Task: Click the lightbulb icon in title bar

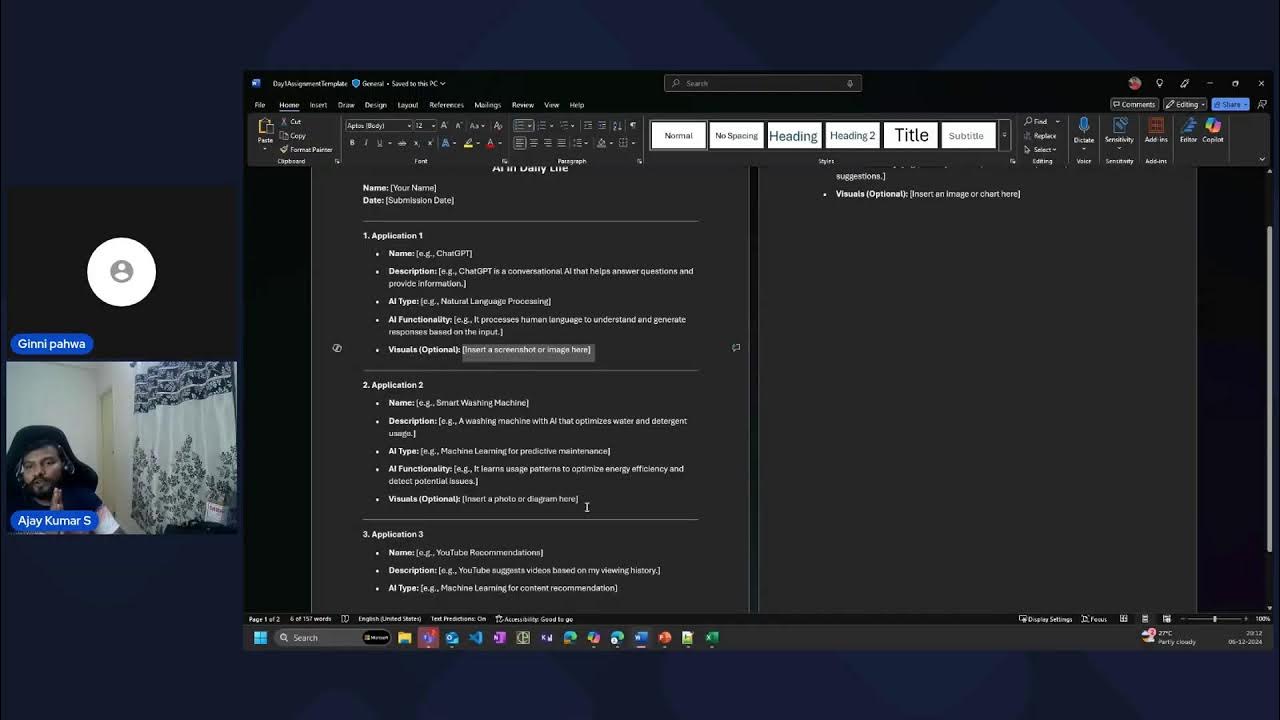Action: click(1160, 83)
